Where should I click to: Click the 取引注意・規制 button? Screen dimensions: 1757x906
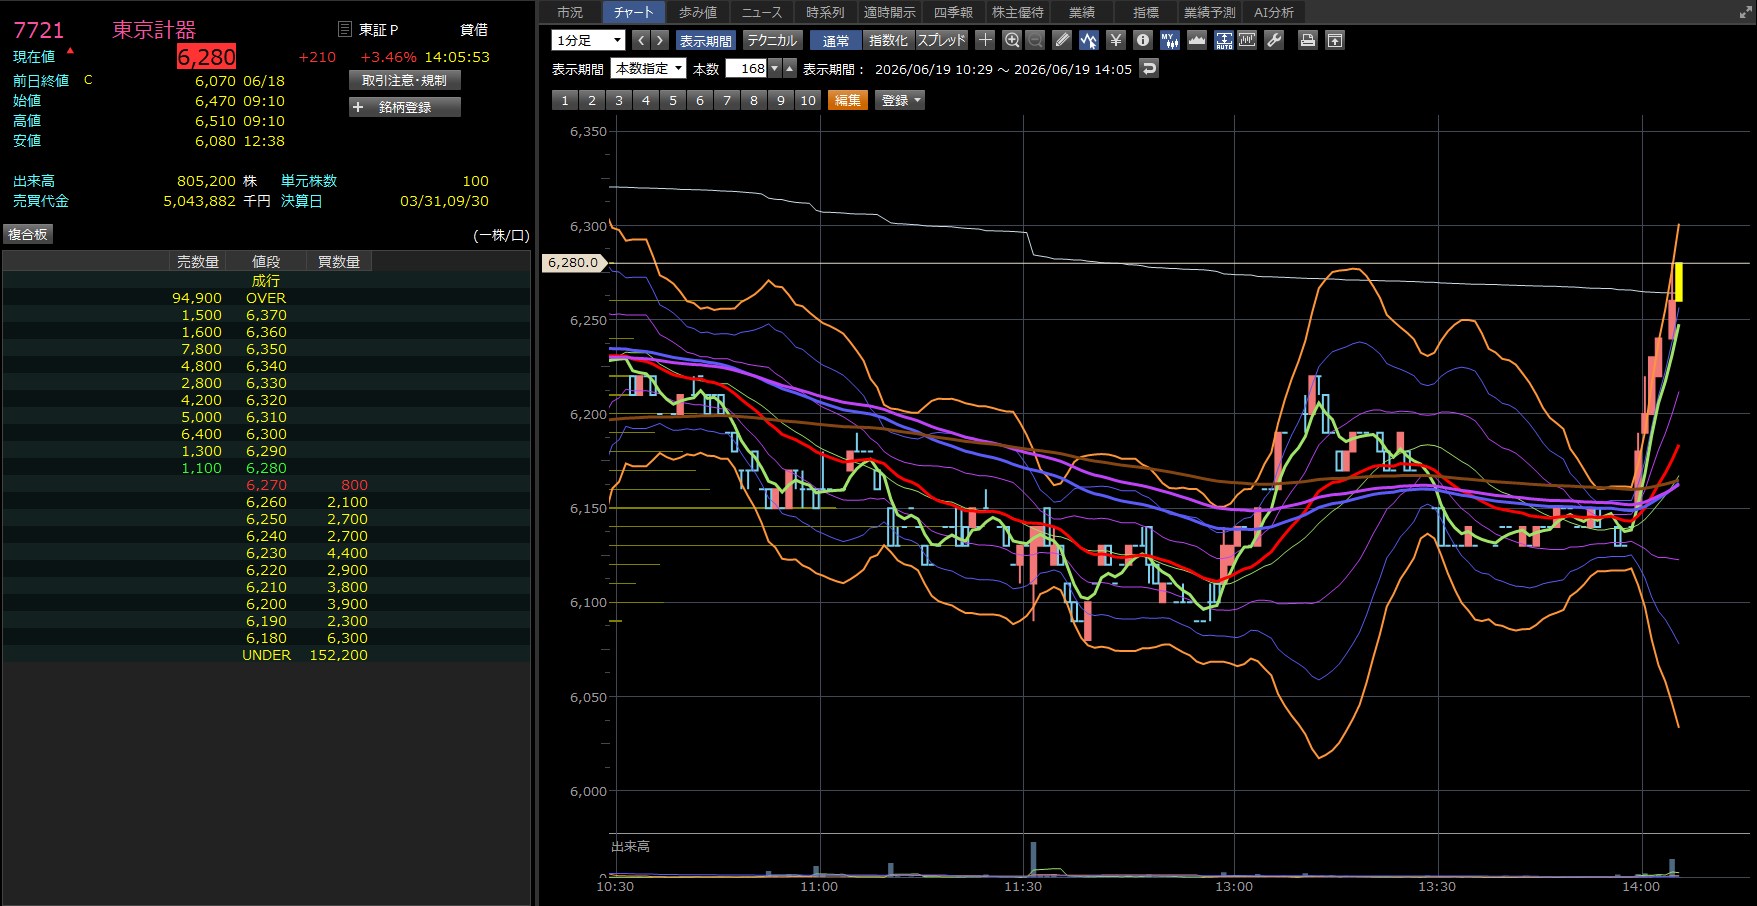(405, 80)
